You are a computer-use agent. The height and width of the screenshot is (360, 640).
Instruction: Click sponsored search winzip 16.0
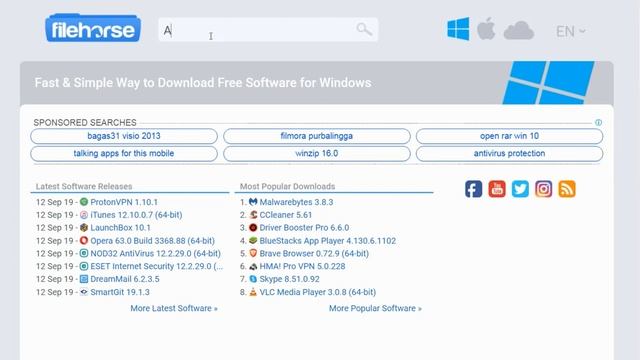pos(317,153)
